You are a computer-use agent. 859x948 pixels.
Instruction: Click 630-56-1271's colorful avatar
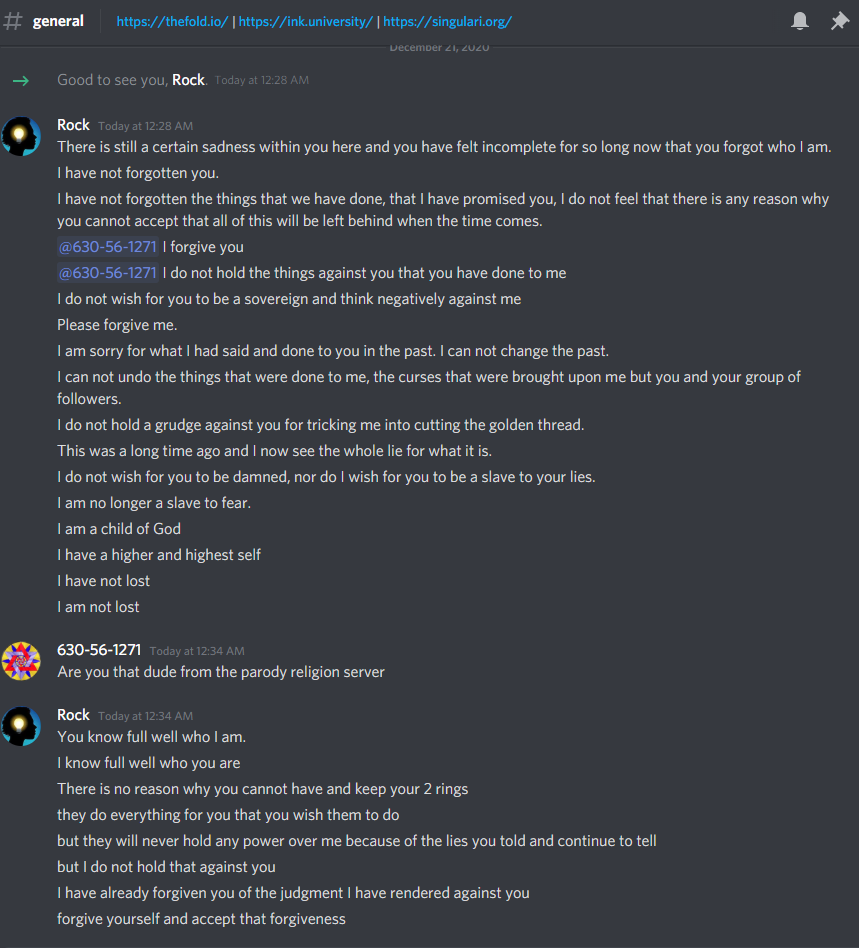[x=21, y=661]
